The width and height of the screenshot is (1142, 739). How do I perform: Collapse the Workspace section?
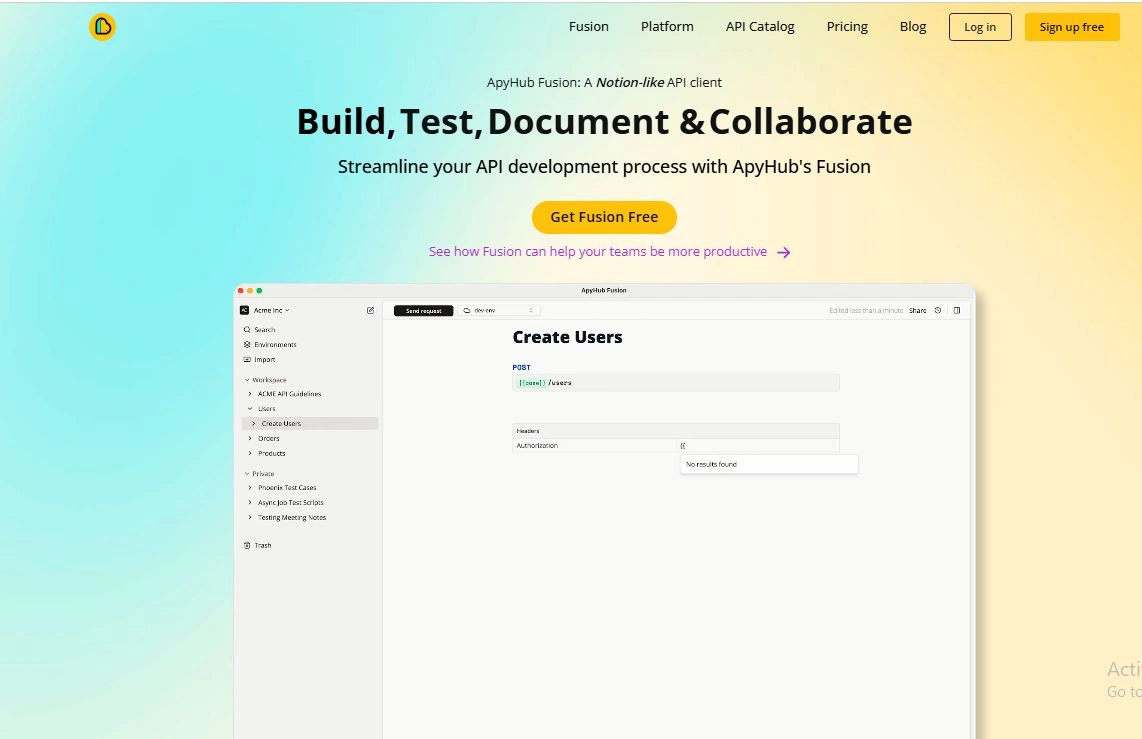(x=247, y=380)
